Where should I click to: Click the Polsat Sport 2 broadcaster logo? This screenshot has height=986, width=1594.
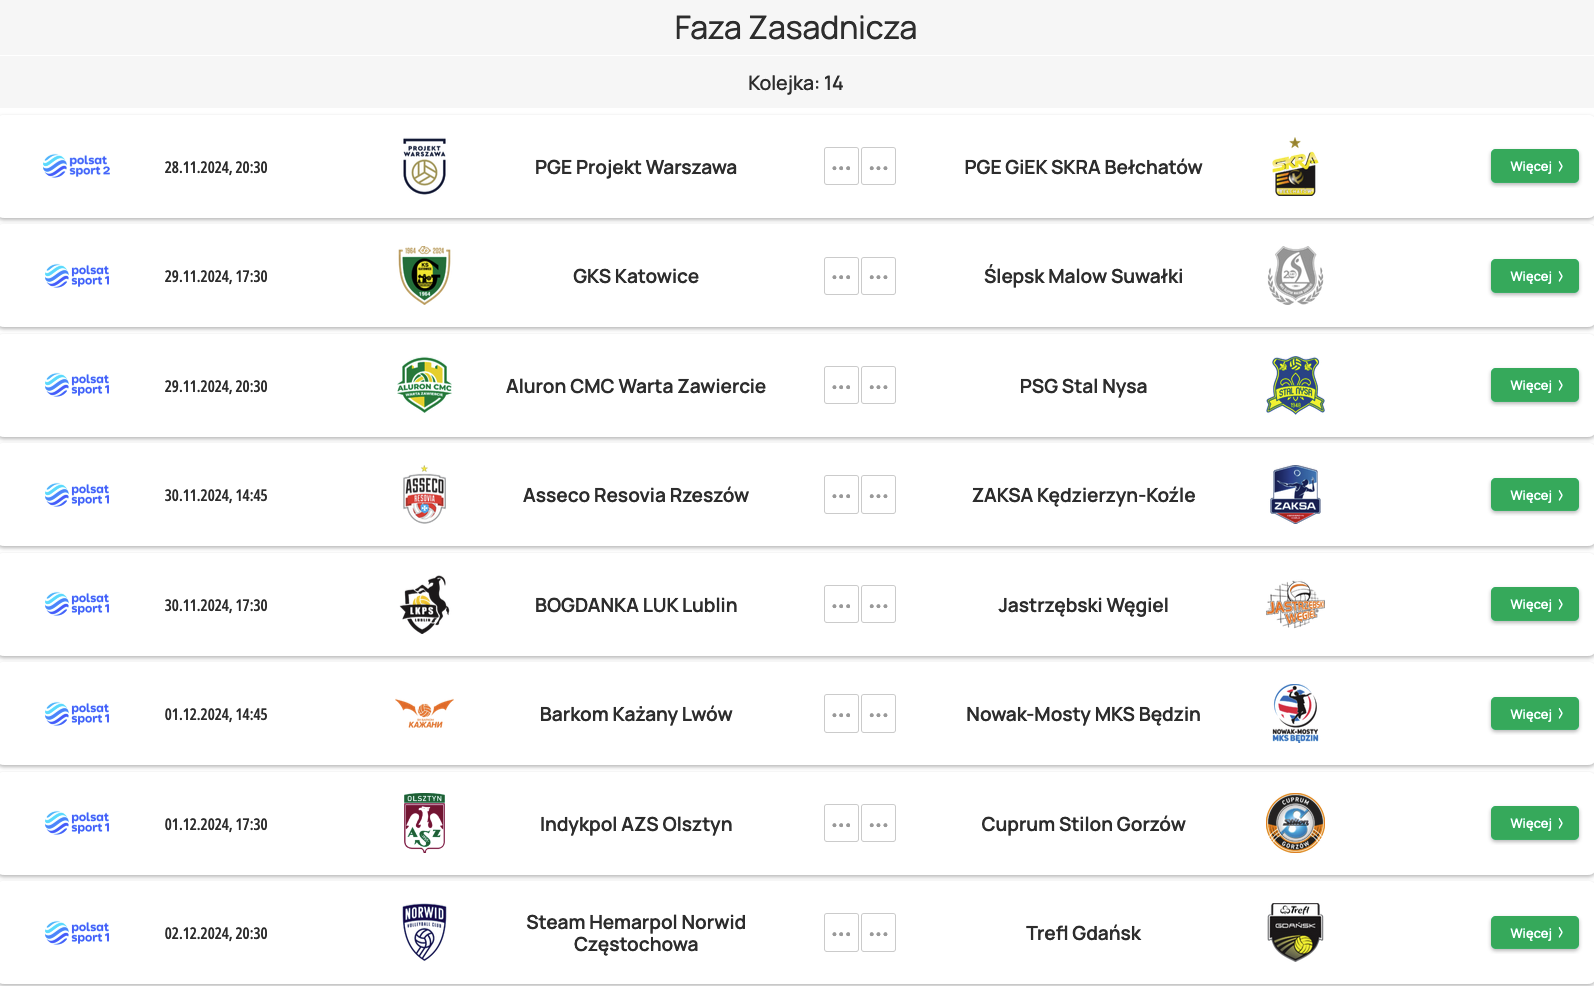tap(77, 166)
